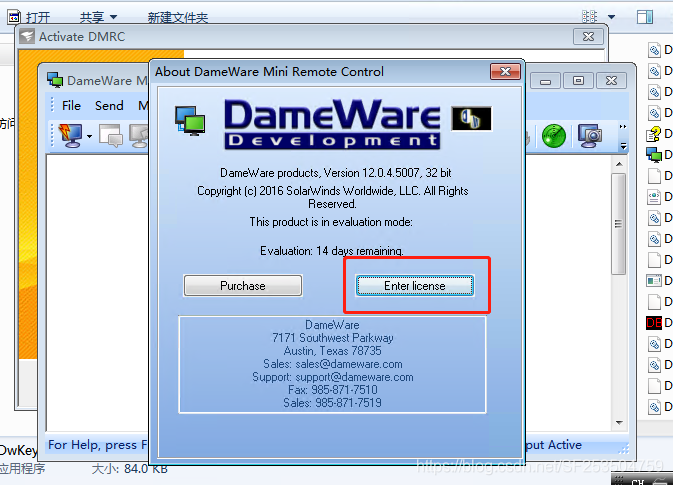The width and height of the screenshot is (673, 485).
Task: Open view options dropdown arrow in Explorer
Action: pos(612,17)
